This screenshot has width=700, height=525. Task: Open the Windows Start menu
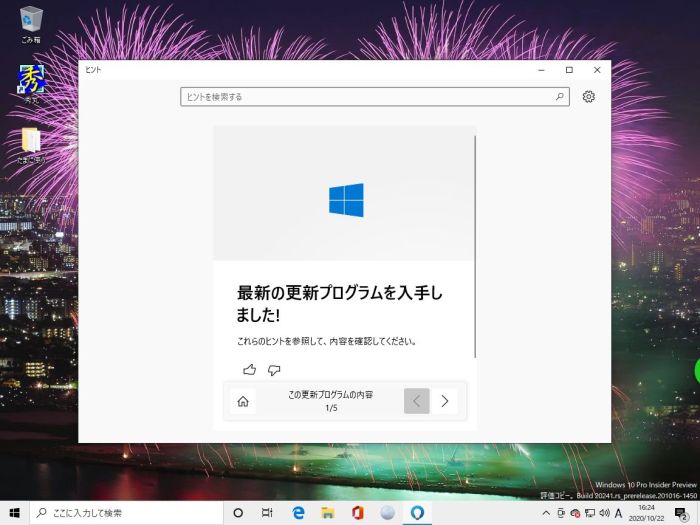pyautogui.click(x=14, y=513)
